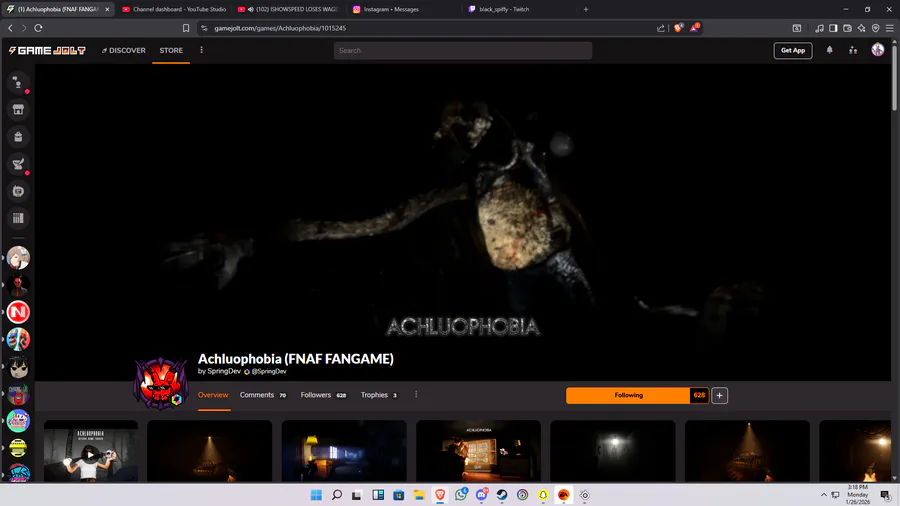Open the more options menu beside STORE
The image size is (900, 506).
[x=201, y=50]
